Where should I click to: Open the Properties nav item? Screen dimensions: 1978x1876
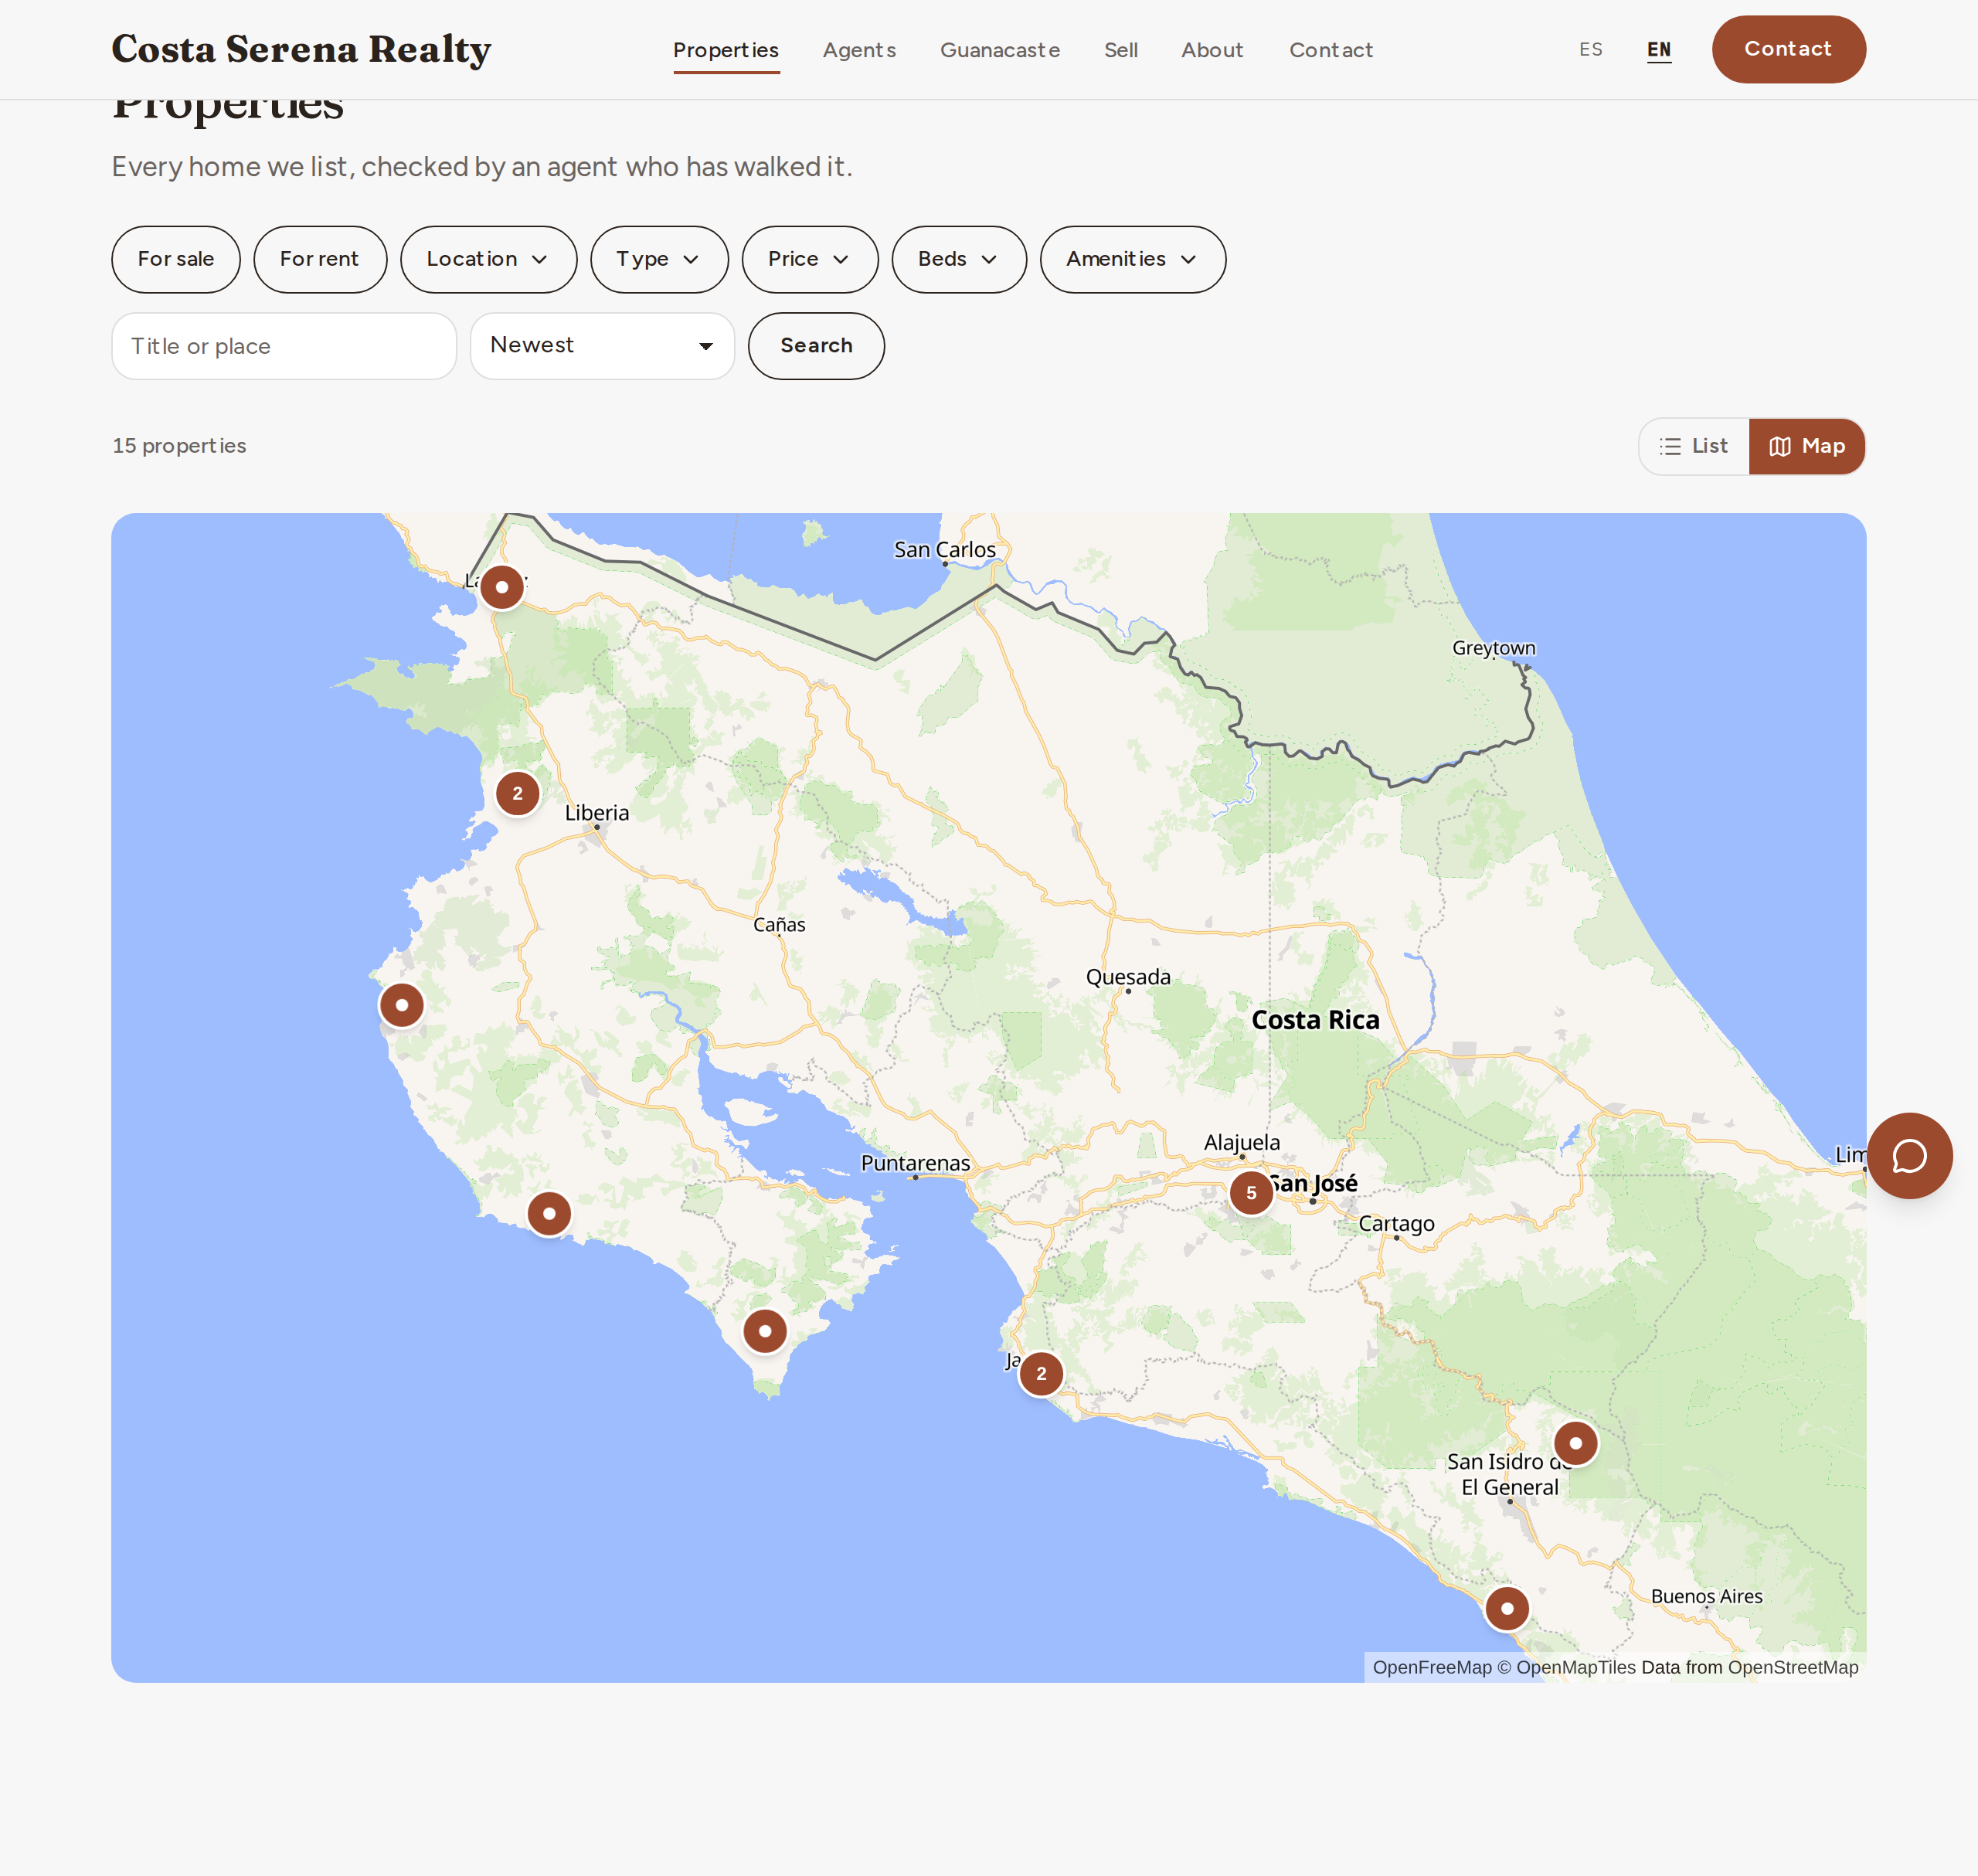[x=726, y=50]
